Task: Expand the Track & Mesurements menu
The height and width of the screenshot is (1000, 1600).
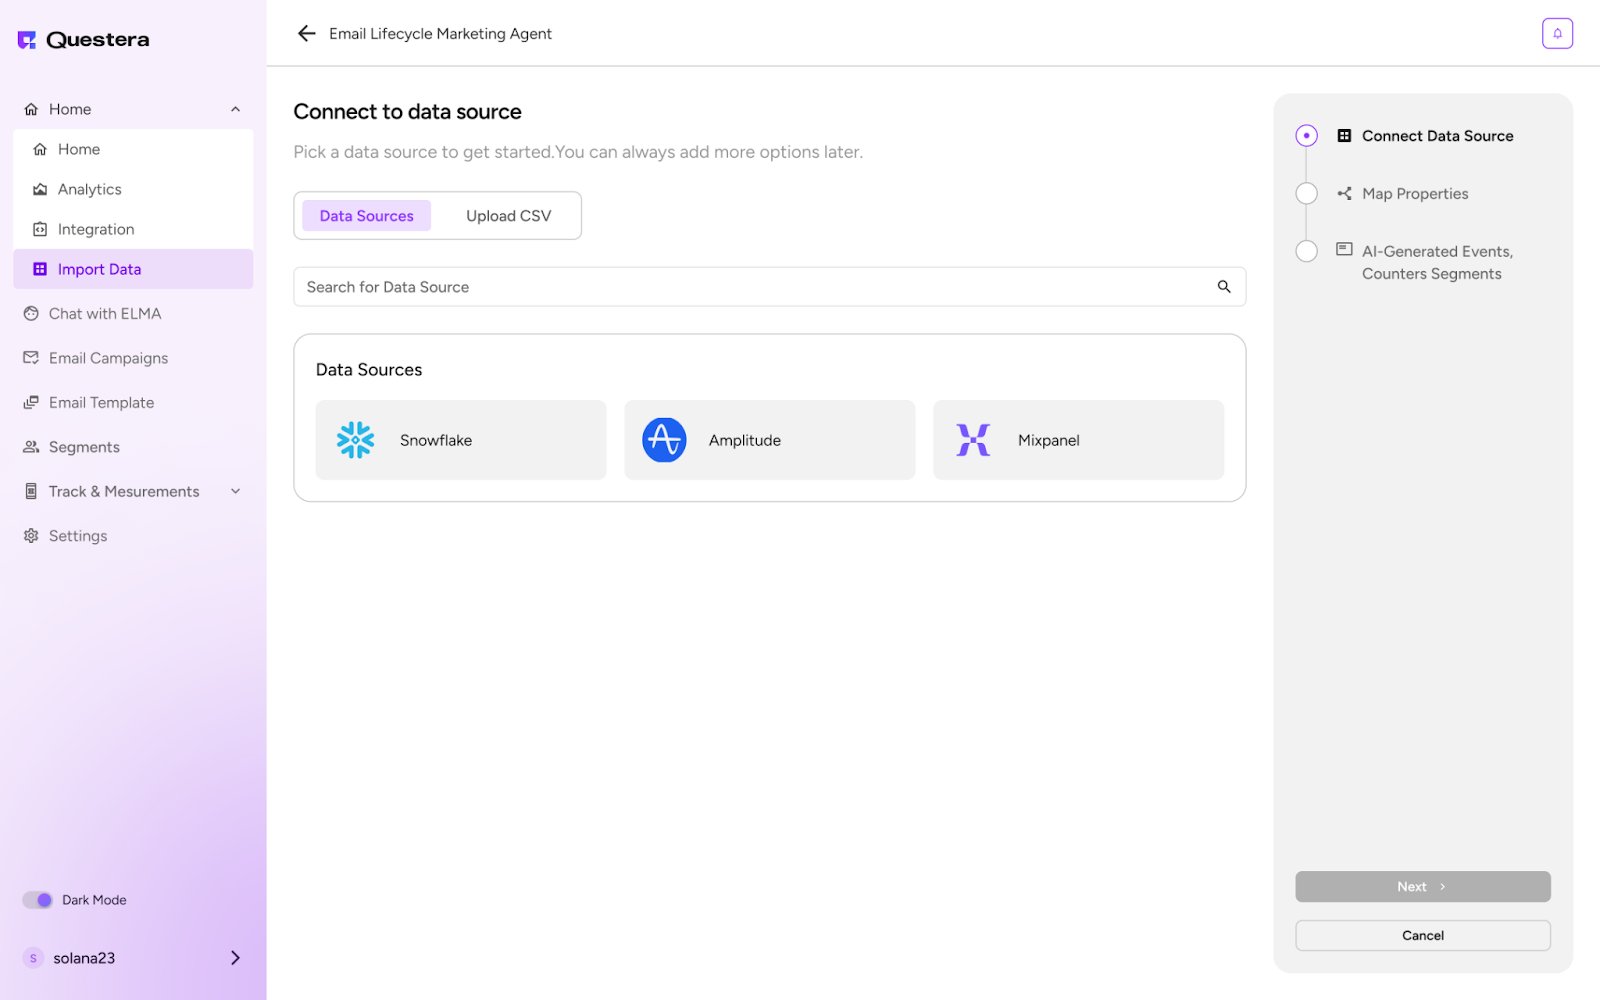Action: pos(235,491)
